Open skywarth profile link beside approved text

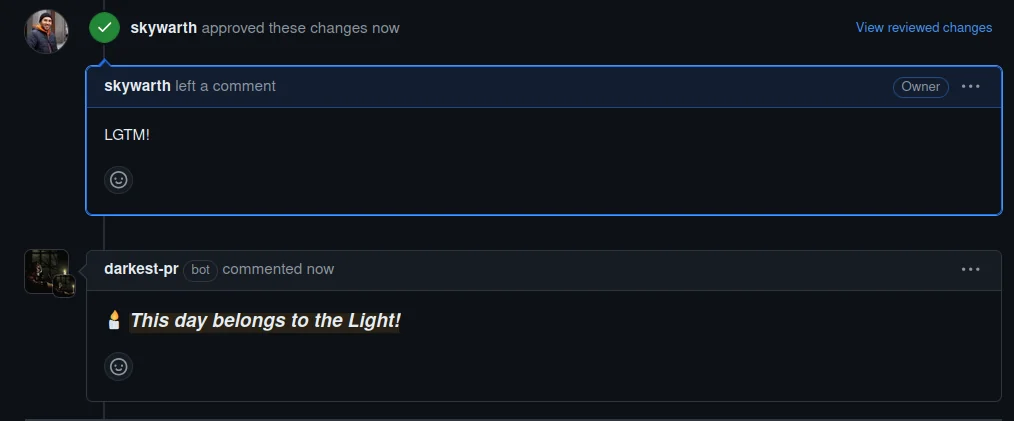click(x=163, y=28)
